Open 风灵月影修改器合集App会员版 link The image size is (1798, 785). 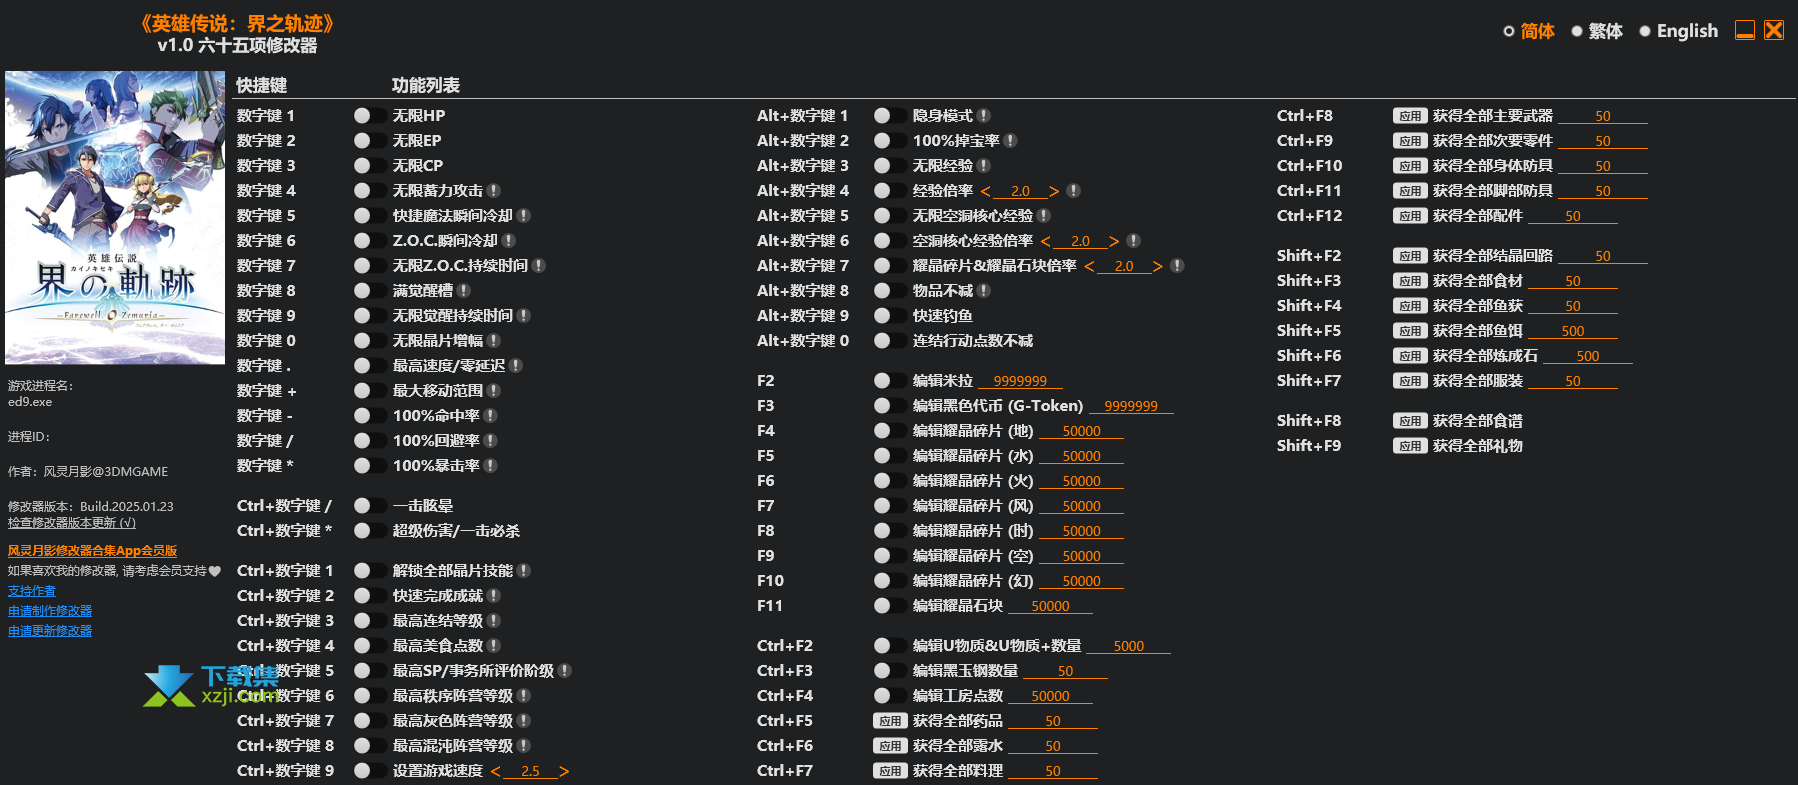click(x=92, y=551)
